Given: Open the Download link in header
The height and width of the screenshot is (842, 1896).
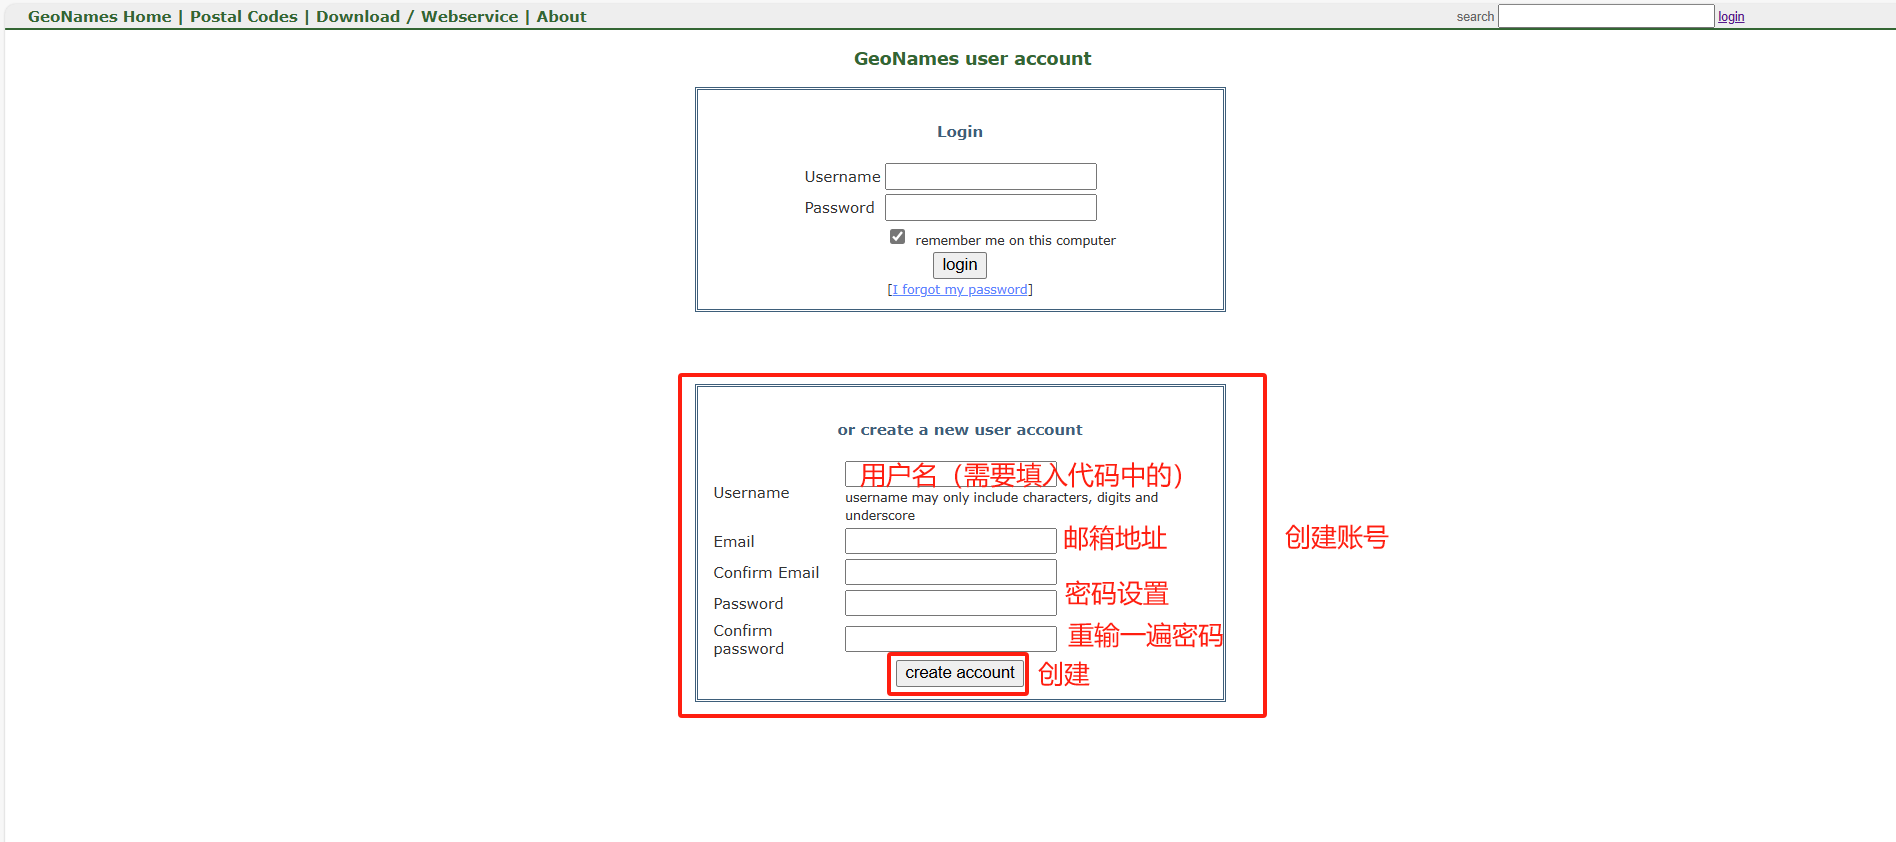Looking at the screenshot, I should tap(358, 16).
